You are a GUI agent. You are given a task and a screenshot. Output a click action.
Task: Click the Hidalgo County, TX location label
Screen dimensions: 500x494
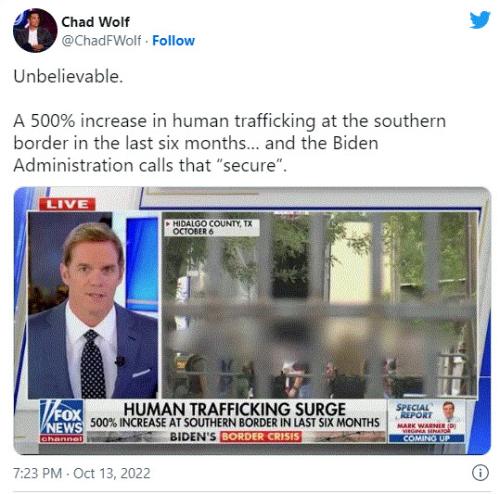point(212,227)
